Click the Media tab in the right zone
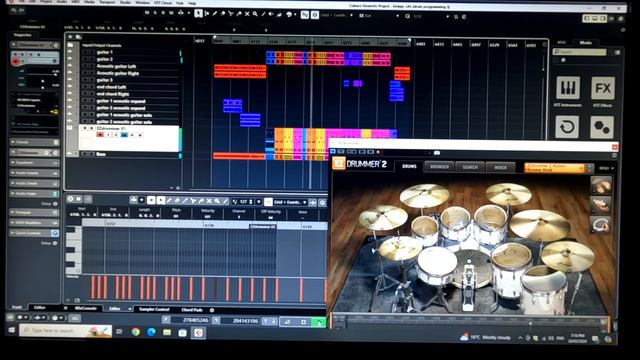640x360 pixels. pyautogui.click(x=586, y=42)
